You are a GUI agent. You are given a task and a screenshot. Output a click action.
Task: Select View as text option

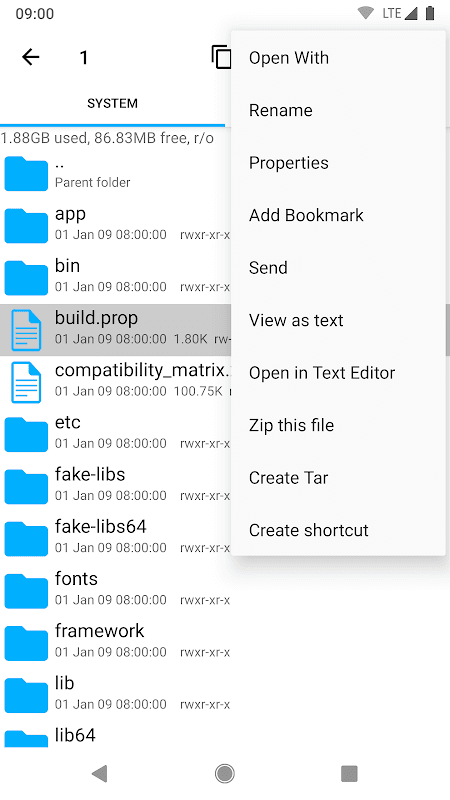point(338,320)
